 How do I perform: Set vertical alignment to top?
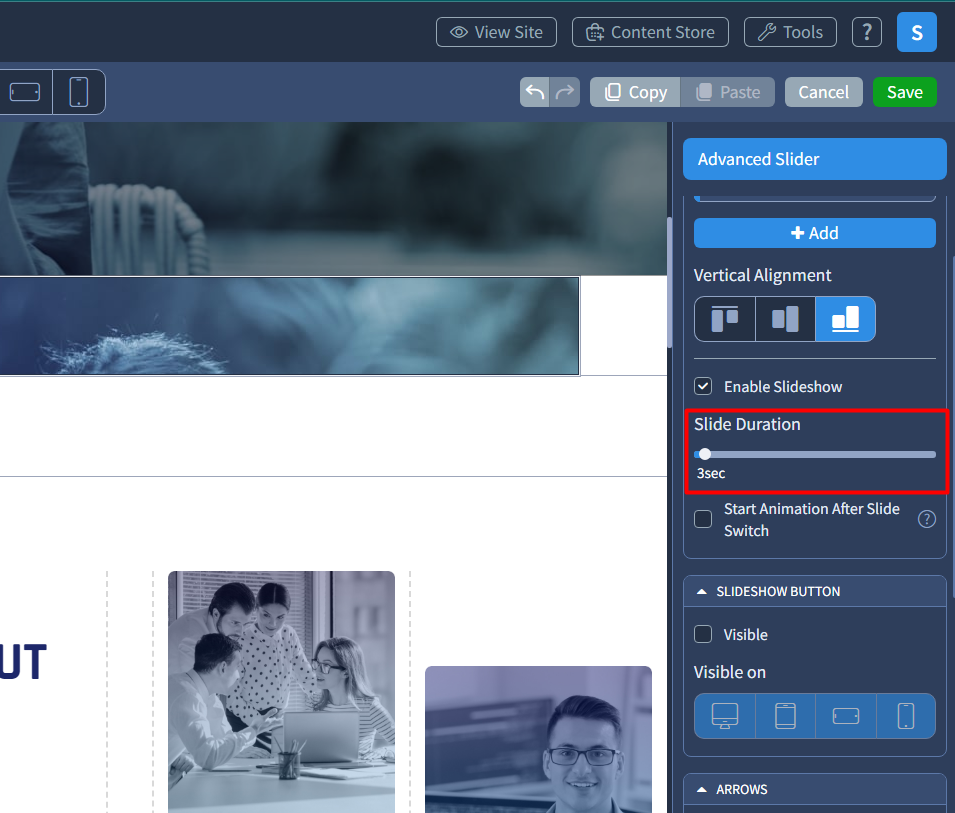coord(725,319)
